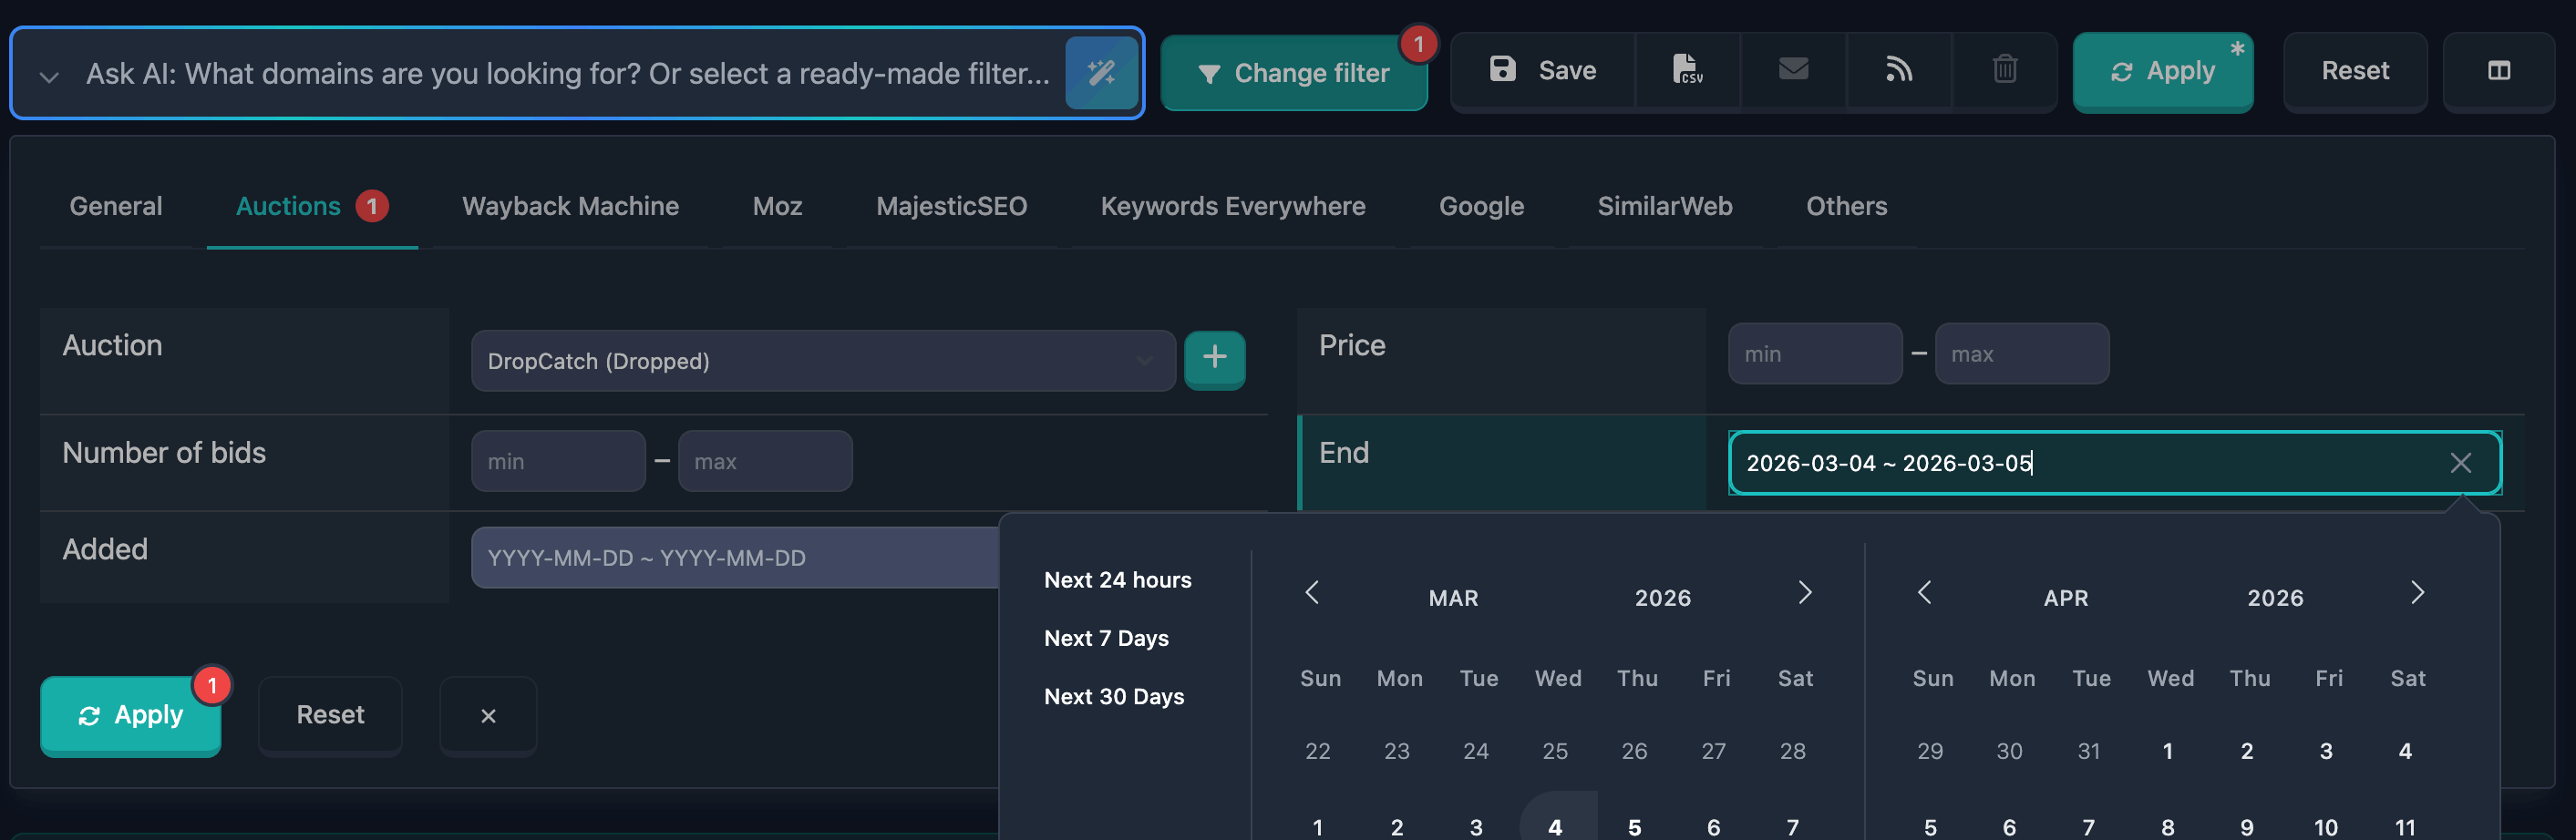Clear the End date range input
2576x840 pixels.
(2461, 462)
